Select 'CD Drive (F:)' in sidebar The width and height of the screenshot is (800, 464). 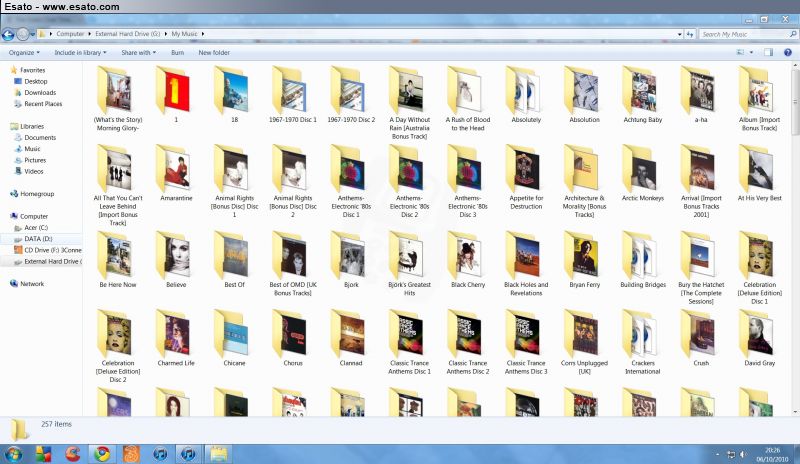tap(53, 250)
